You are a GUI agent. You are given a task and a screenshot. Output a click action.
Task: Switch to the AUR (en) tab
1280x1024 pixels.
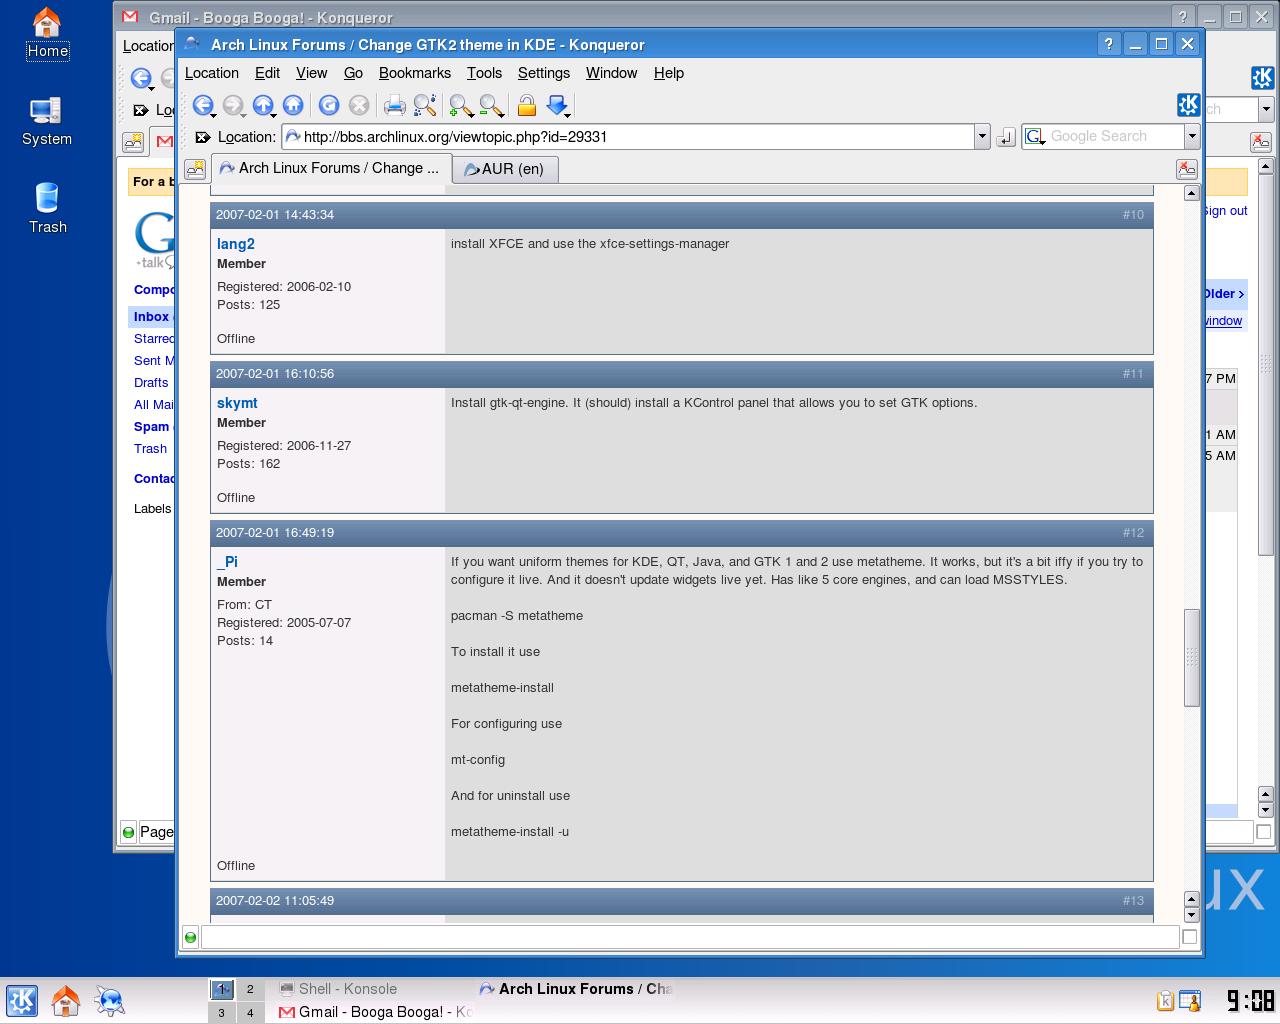pyautogui.click(x=504, y=169)
